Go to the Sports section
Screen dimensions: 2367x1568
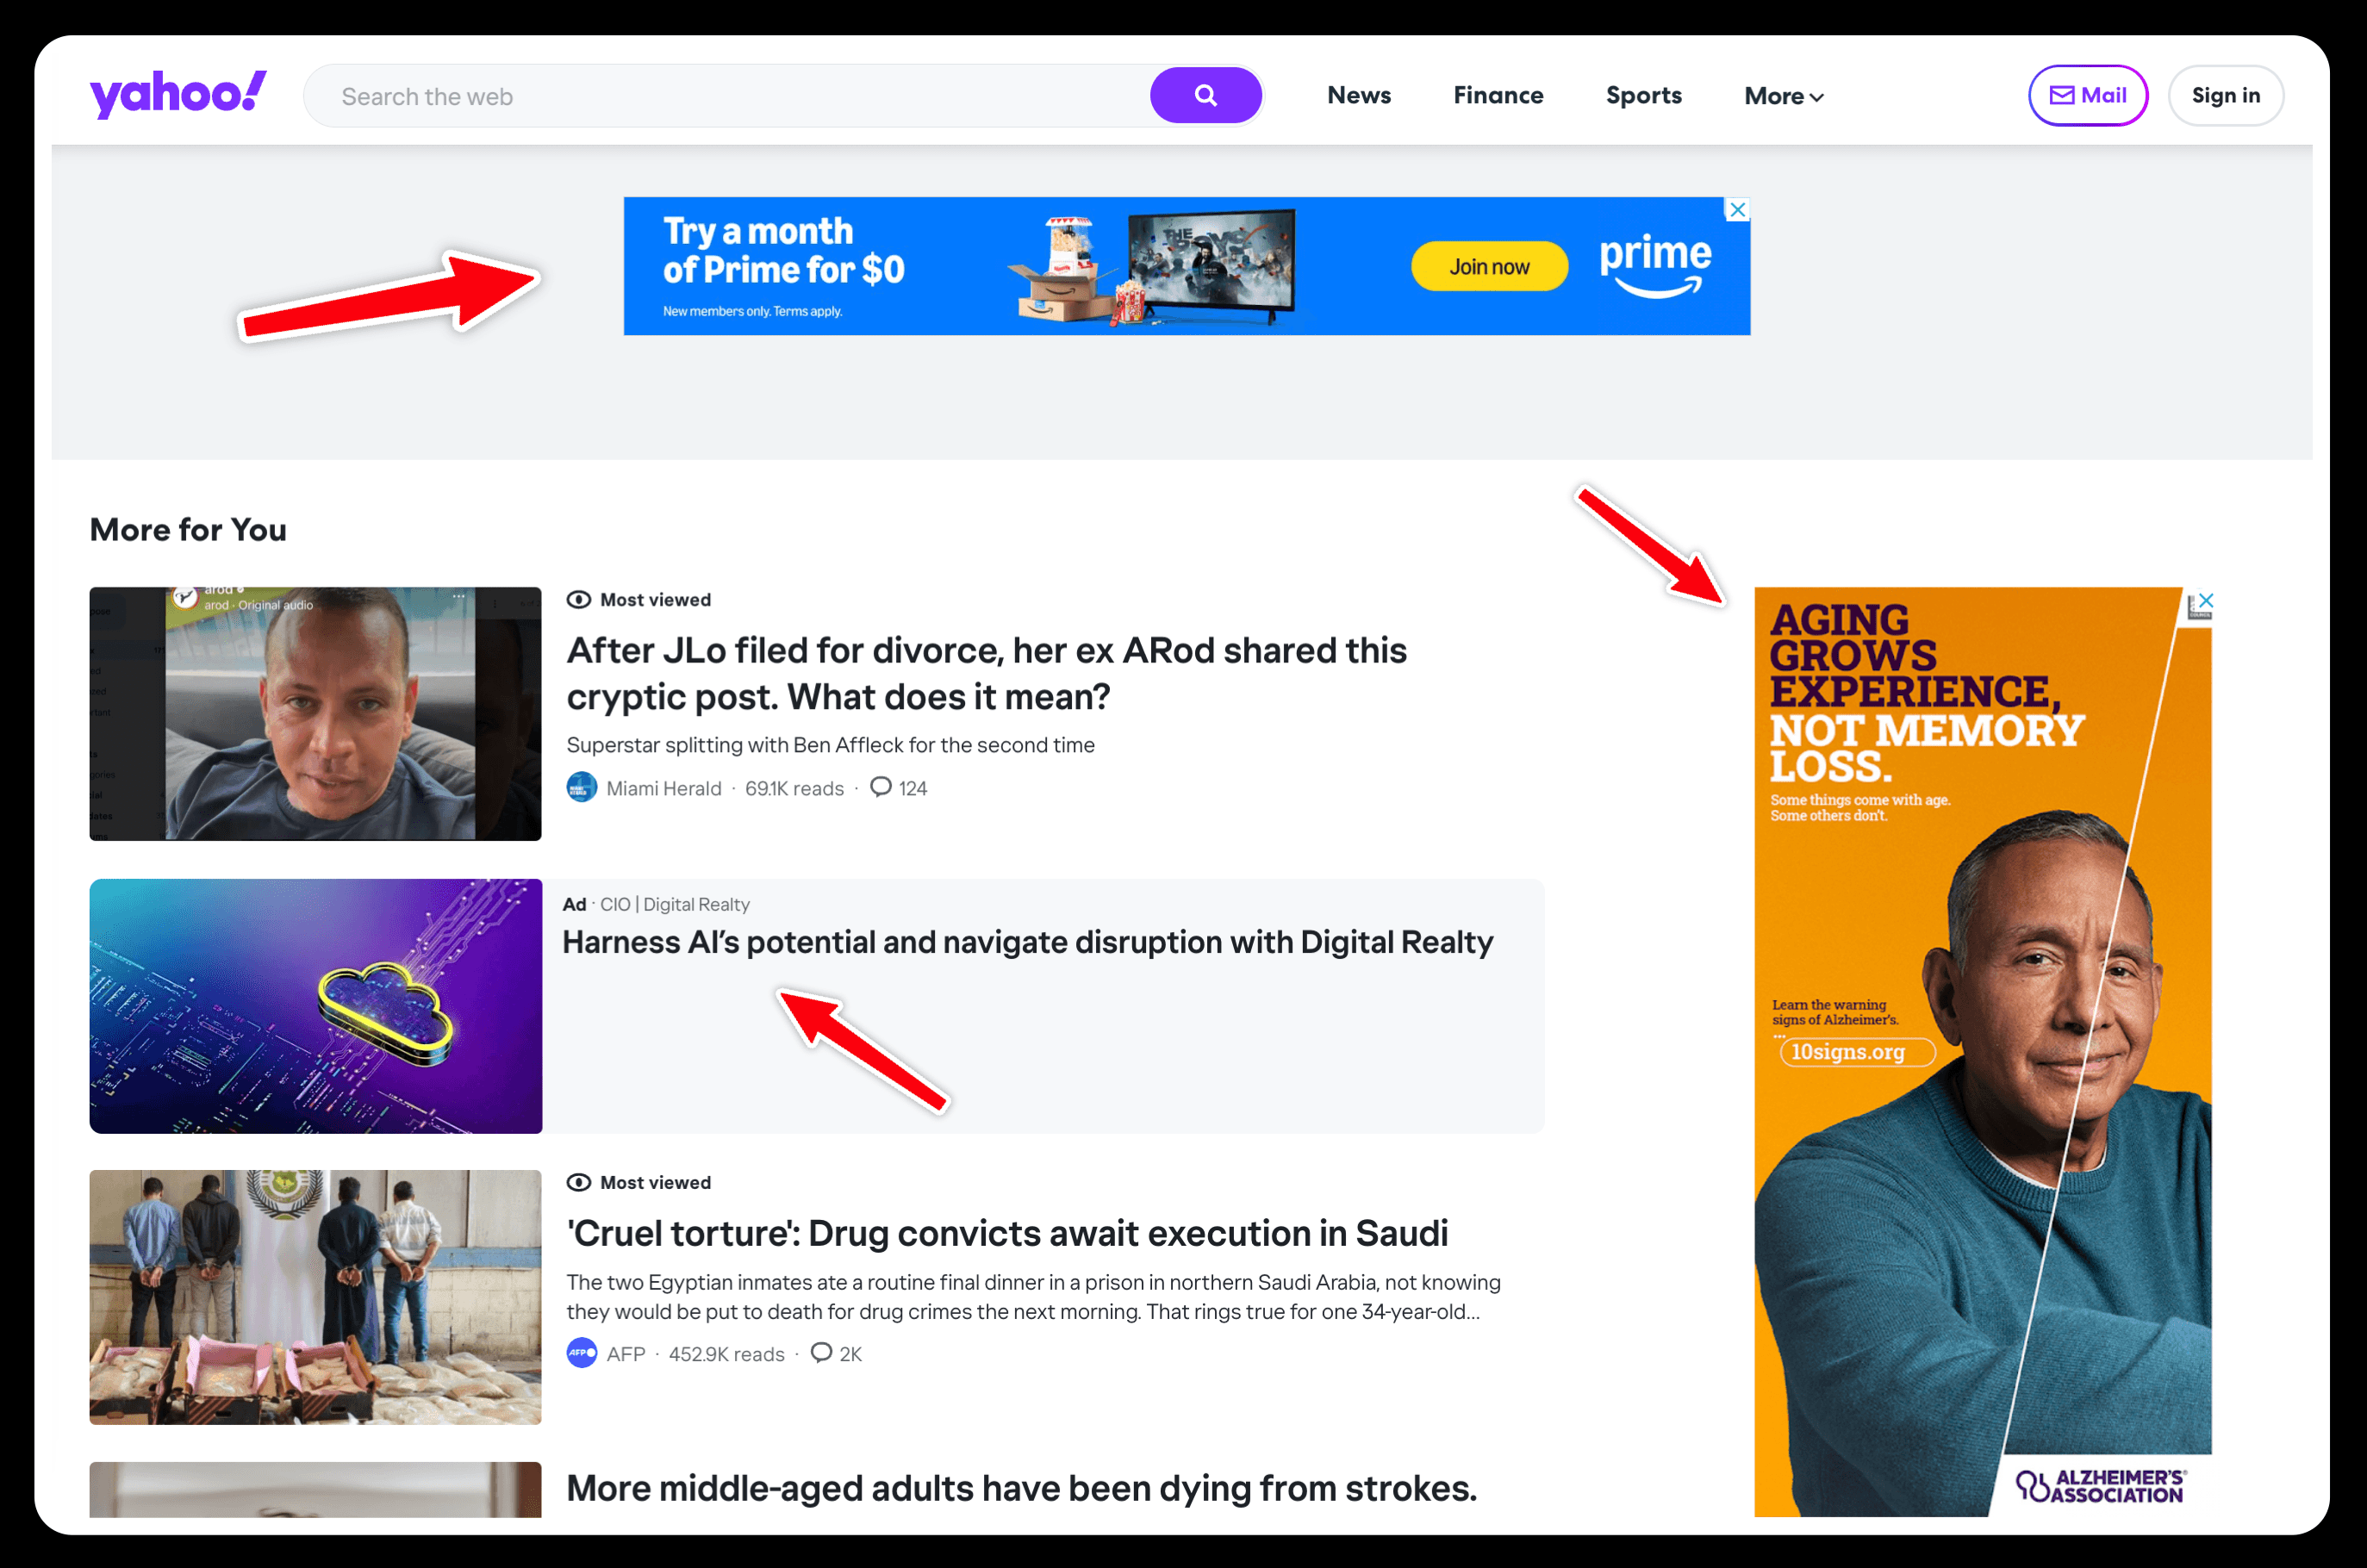(x=1643, y=96)
